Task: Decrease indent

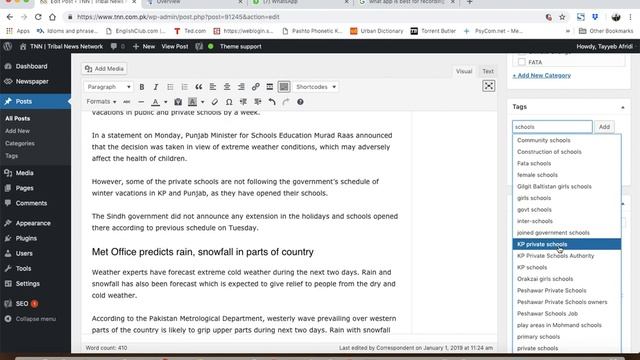Action: (243, 102)
